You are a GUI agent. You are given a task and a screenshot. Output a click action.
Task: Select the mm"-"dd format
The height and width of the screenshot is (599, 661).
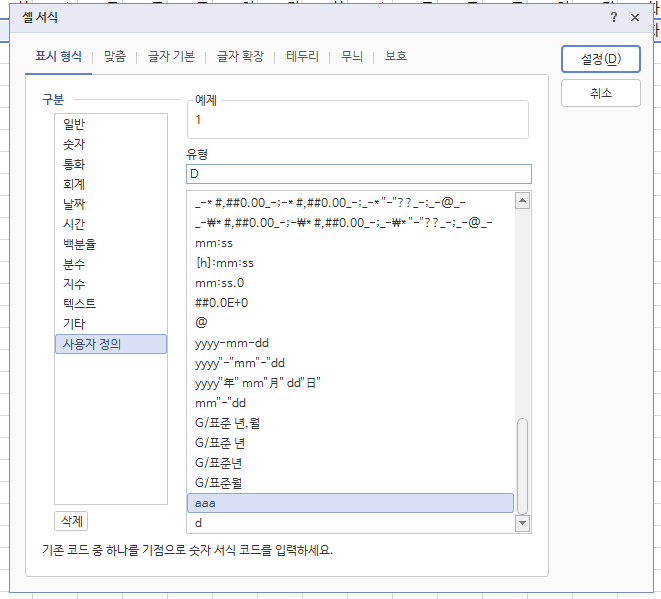click(350, 403)
